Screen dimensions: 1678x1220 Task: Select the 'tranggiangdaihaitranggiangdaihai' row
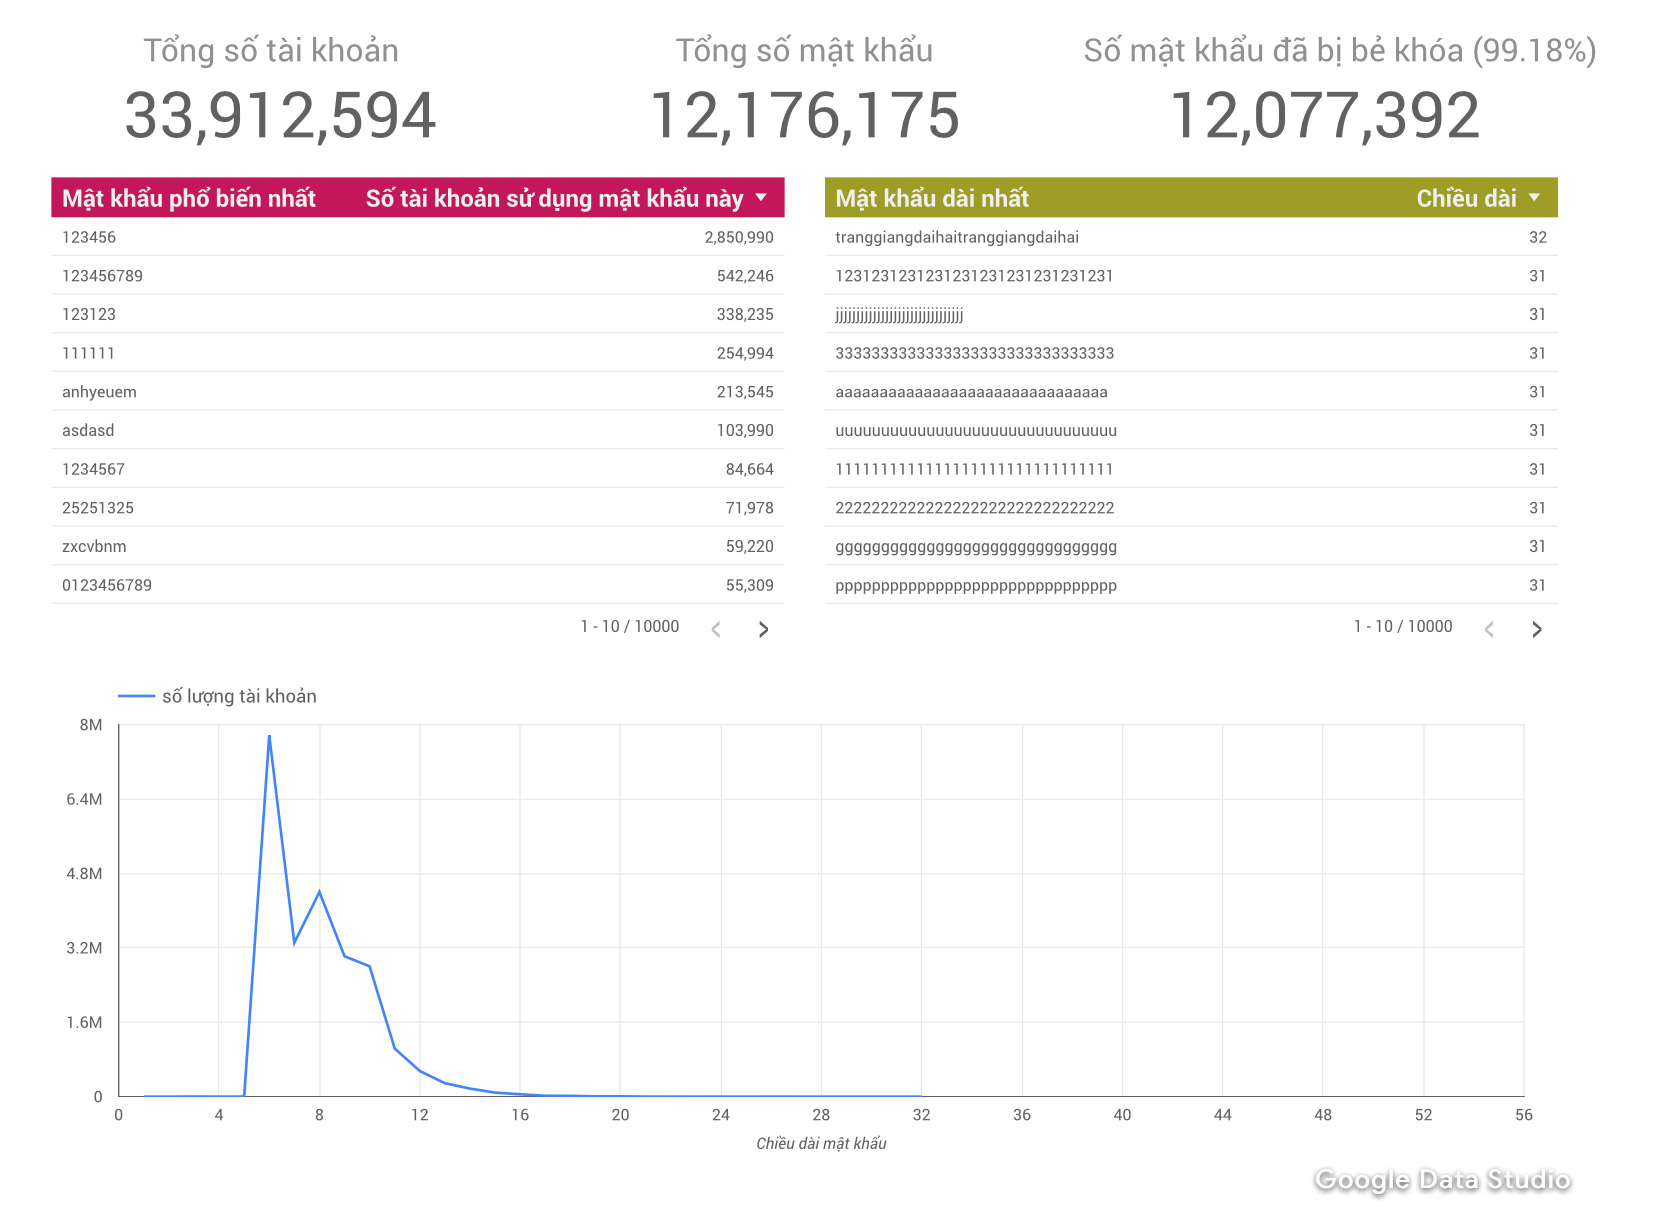(x=1191, y=237)
